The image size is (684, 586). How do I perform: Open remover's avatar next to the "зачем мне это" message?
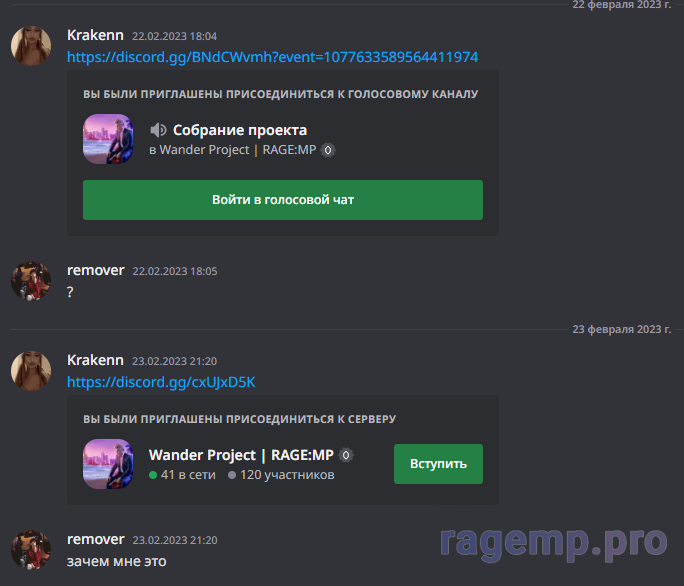point(31,550)
